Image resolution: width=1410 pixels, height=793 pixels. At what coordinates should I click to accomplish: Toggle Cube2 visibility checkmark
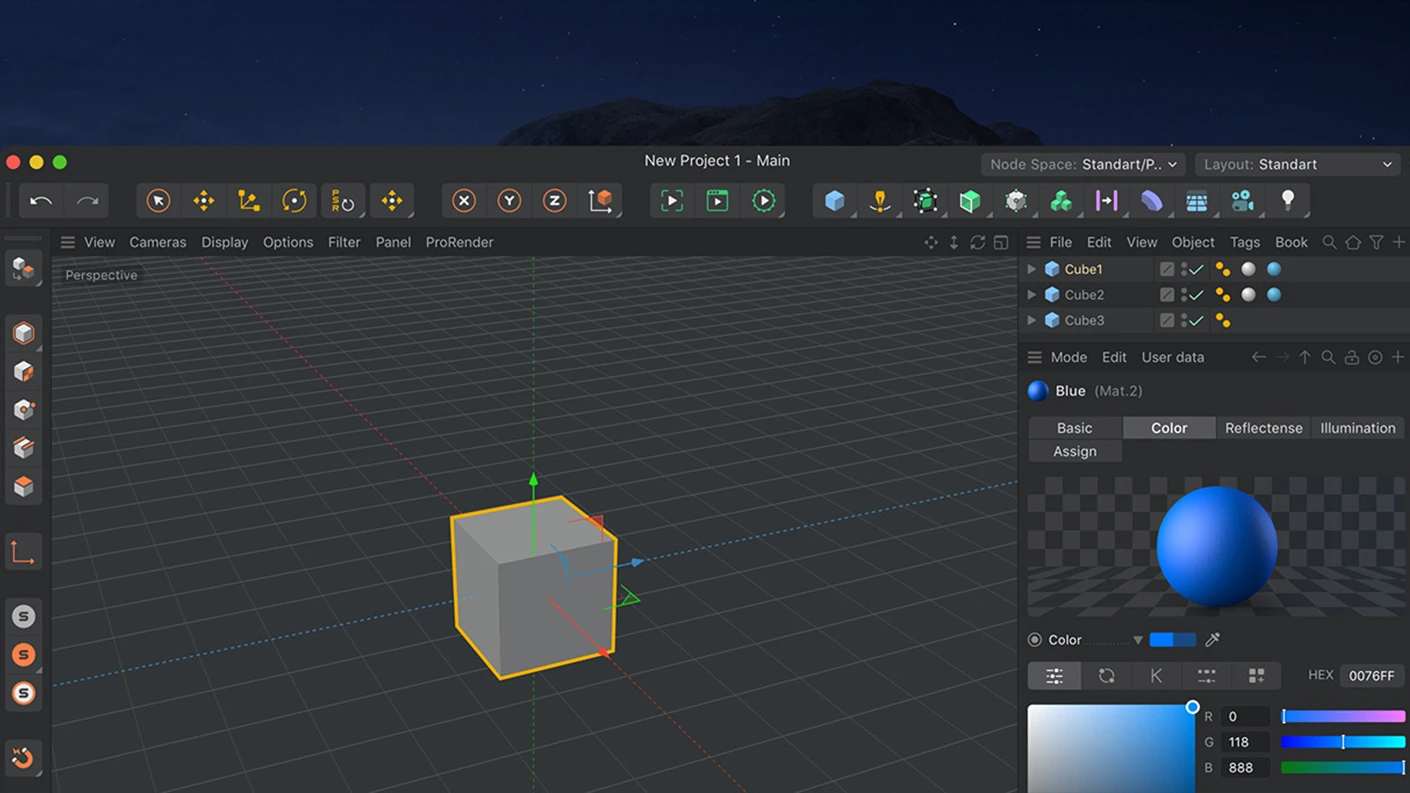click(1196, 295)
